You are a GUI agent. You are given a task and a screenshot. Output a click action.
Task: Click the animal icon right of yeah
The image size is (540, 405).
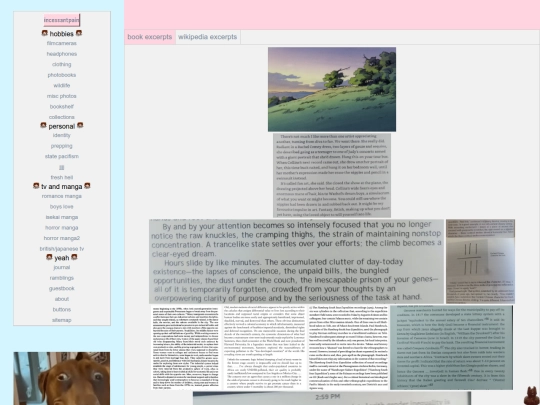74,257
